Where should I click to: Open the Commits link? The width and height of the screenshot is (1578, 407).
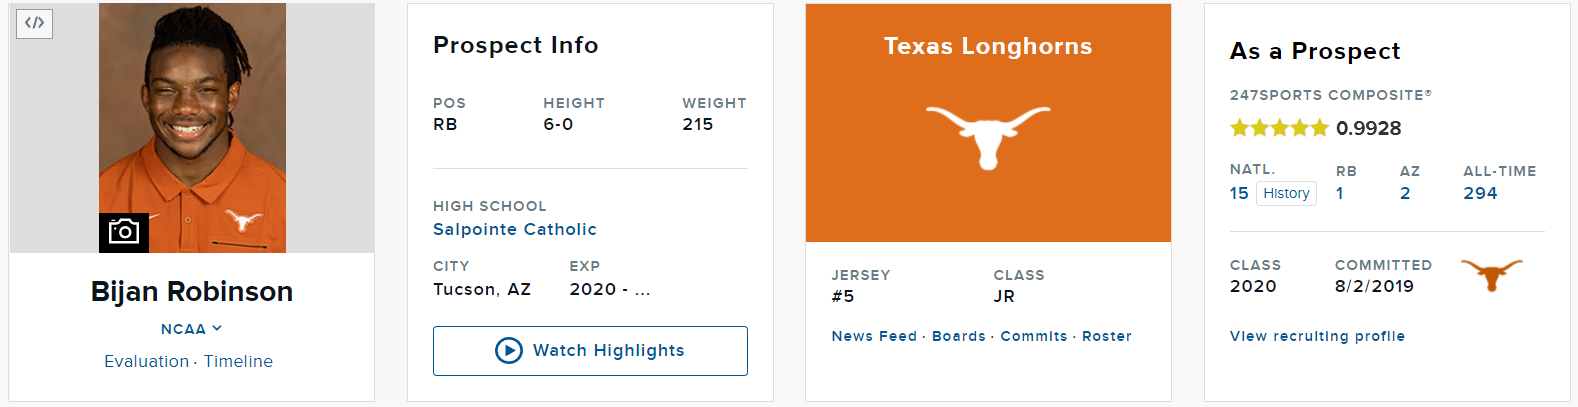(1034, 336)
